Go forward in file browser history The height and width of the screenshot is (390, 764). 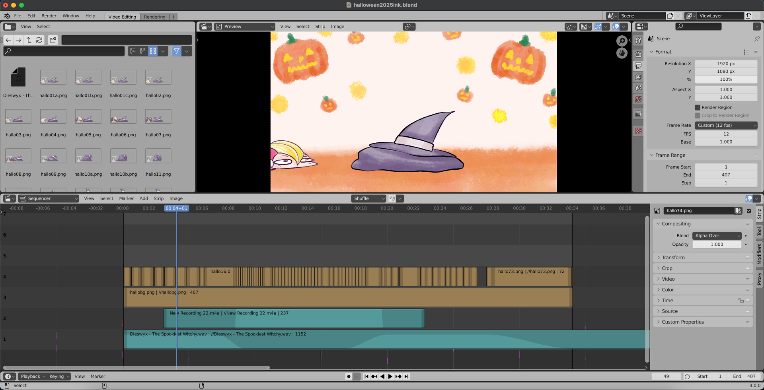point(19,40)
